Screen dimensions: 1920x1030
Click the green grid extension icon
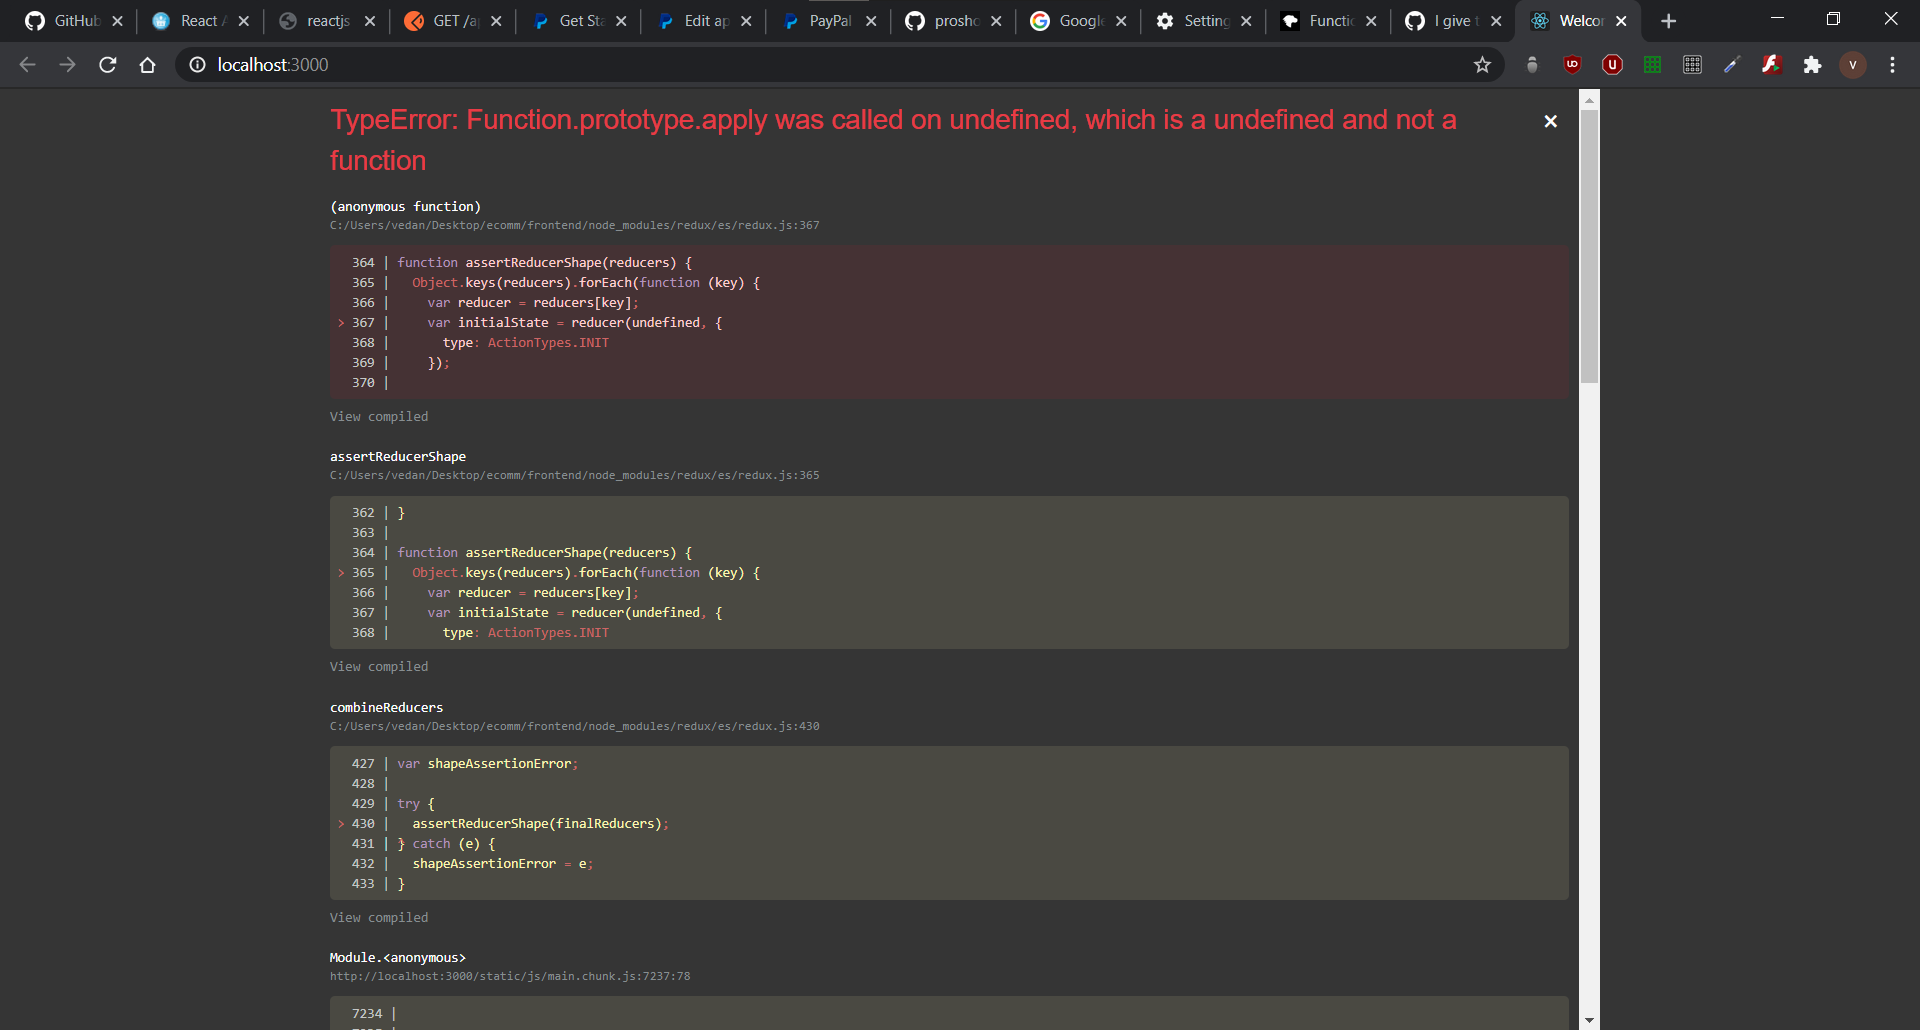[x=1653, y=64]
